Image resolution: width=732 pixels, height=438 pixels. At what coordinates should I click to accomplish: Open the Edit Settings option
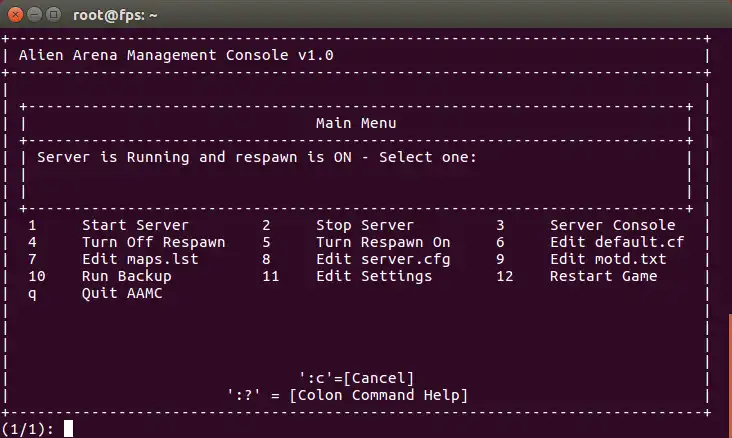click(x=374, y=276)
